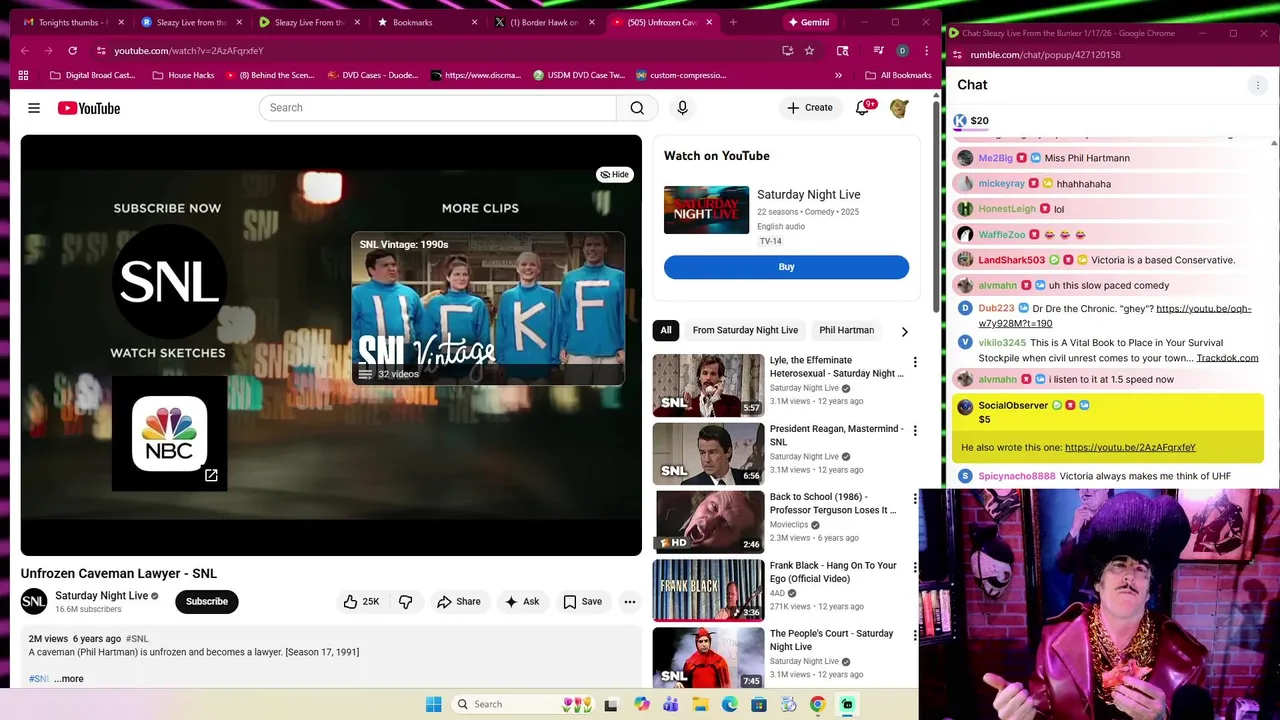Screen dimensions: 1280x720
Task: Bookmark this page with the star
Action: pos(809,50)
